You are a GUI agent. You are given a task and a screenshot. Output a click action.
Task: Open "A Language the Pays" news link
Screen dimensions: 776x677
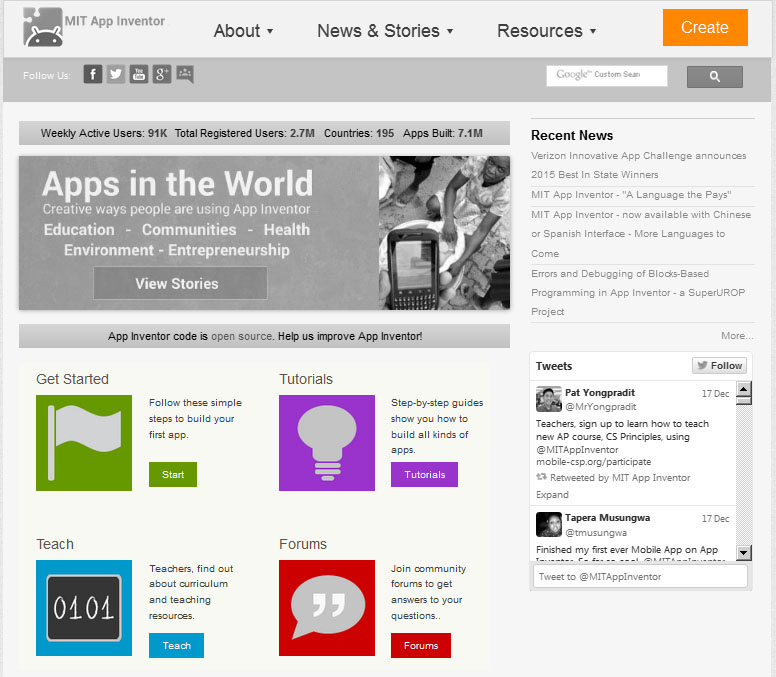tap(631, 194)
